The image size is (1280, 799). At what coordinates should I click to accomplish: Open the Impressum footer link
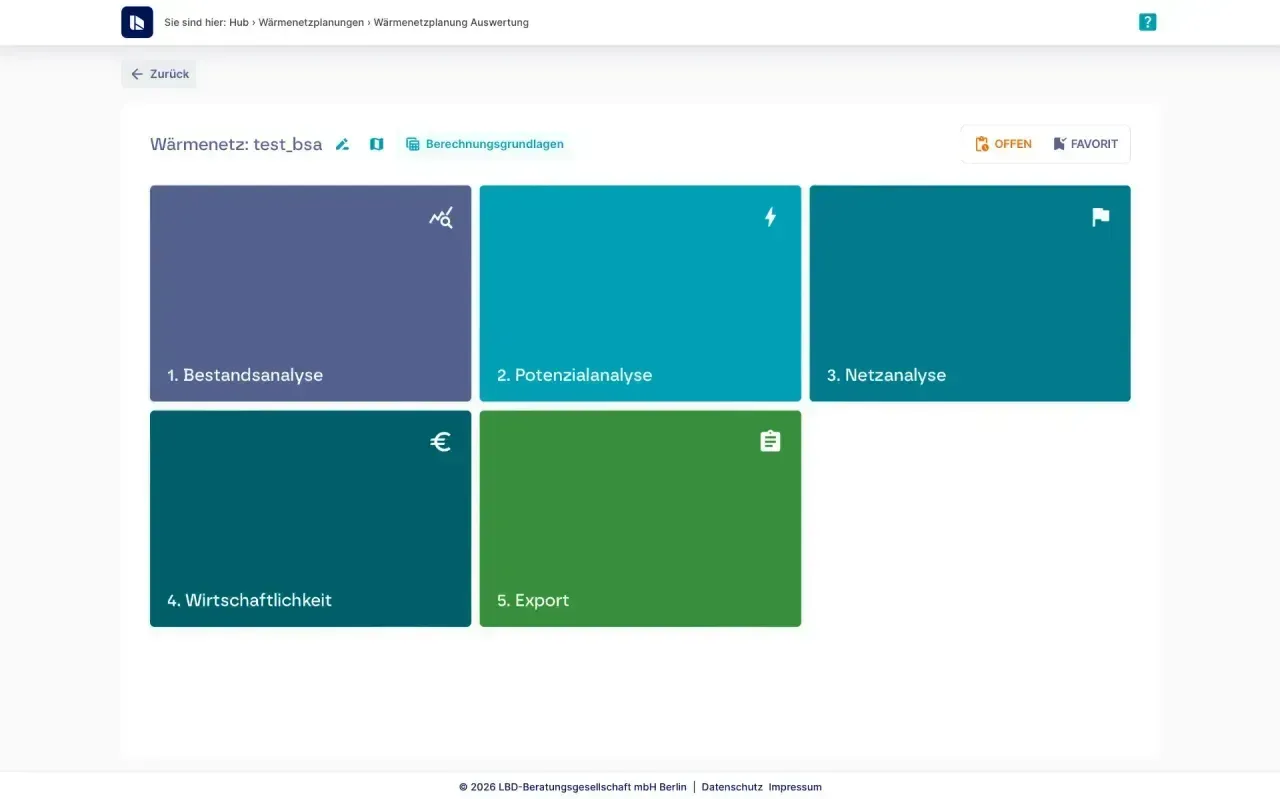795,787
